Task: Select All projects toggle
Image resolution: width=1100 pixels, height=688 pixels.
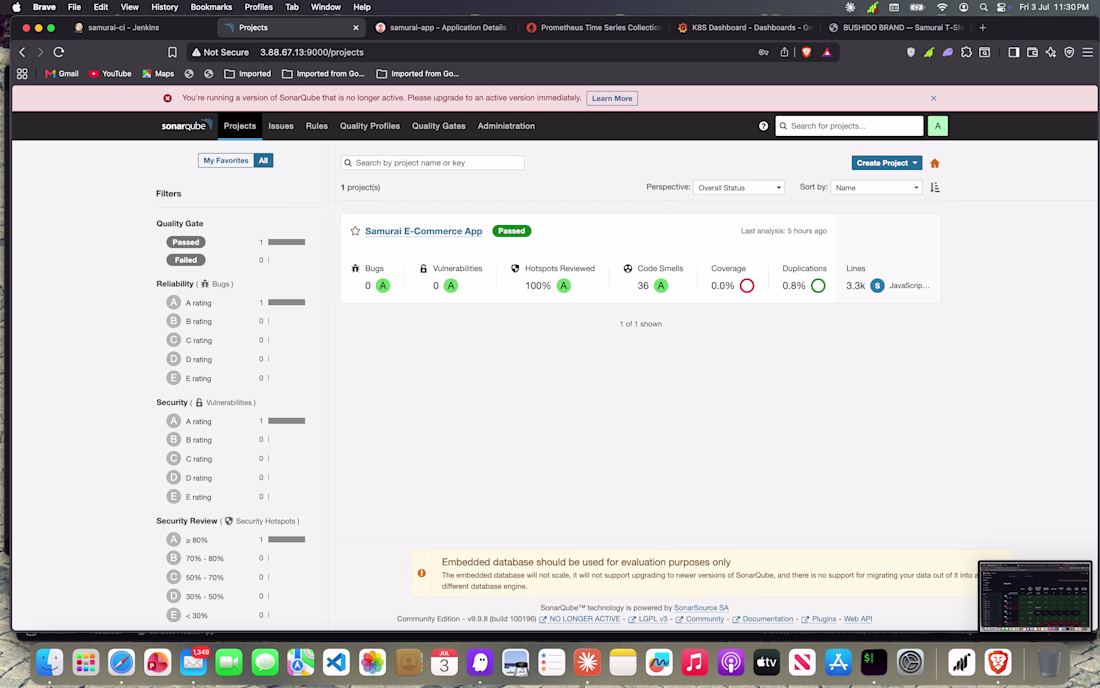Action: (x=263, y=161)
